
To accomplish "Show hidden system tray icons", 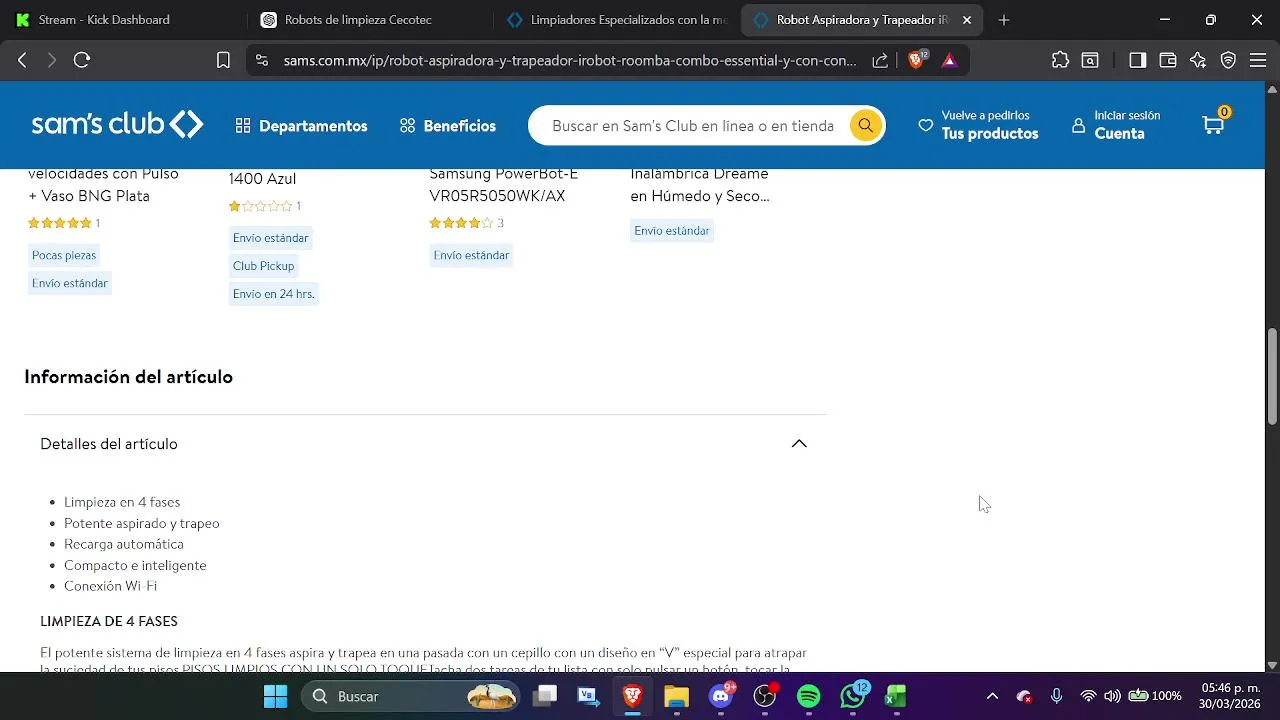I will pos(992,696).
